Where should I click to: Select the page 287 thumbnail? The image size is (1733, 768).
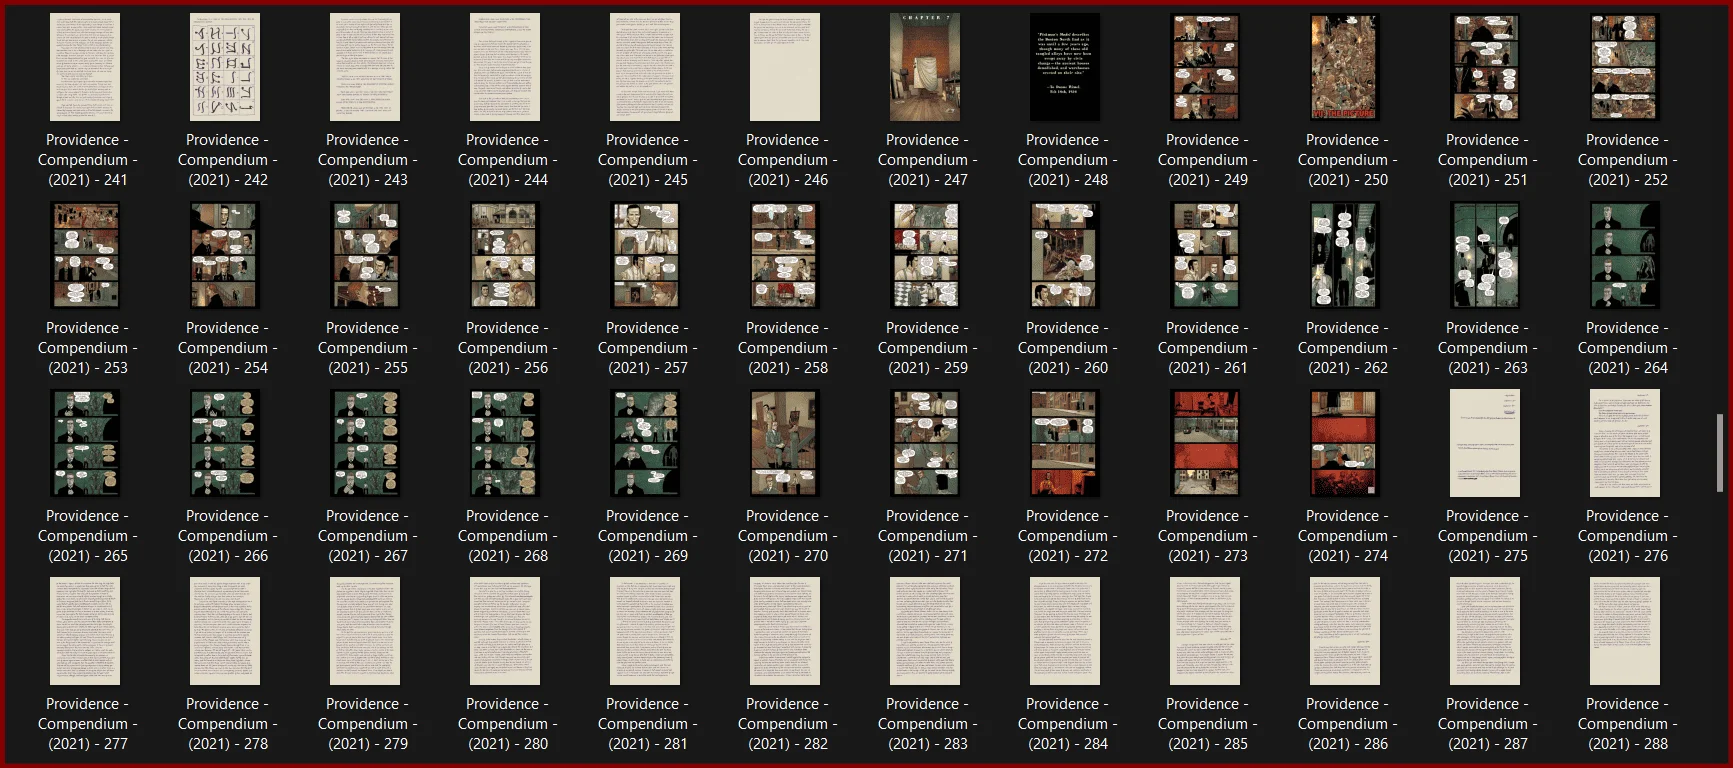[x=1485, y=631]
